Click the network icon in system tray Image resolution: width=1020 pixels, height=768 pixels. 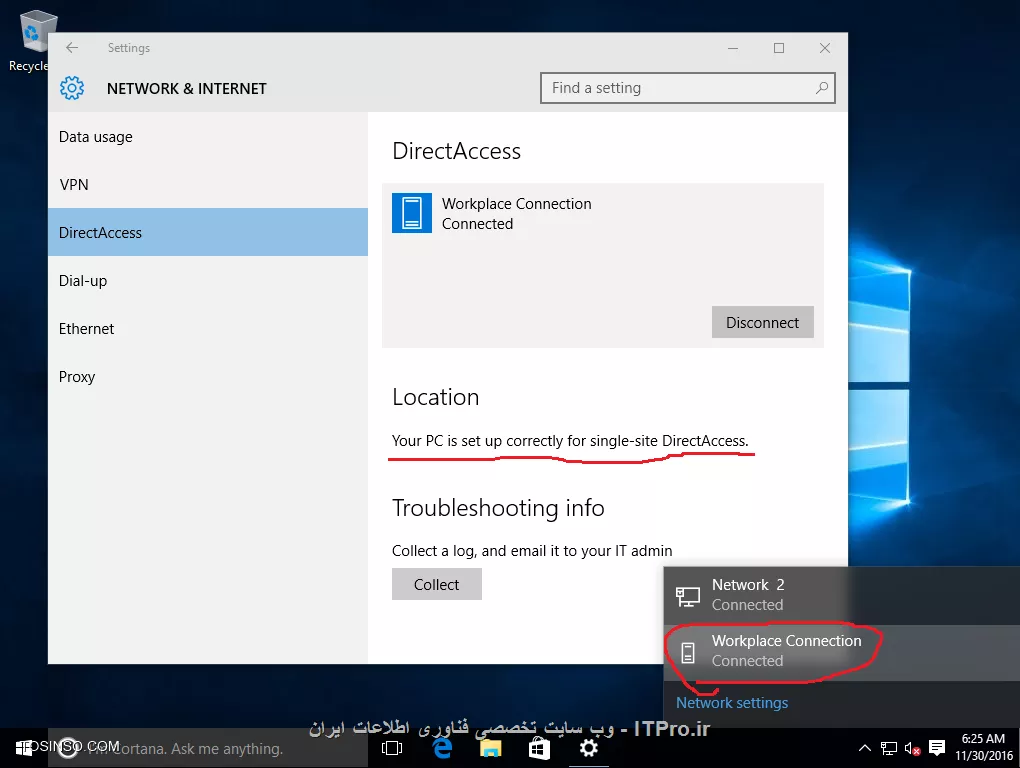889,748
